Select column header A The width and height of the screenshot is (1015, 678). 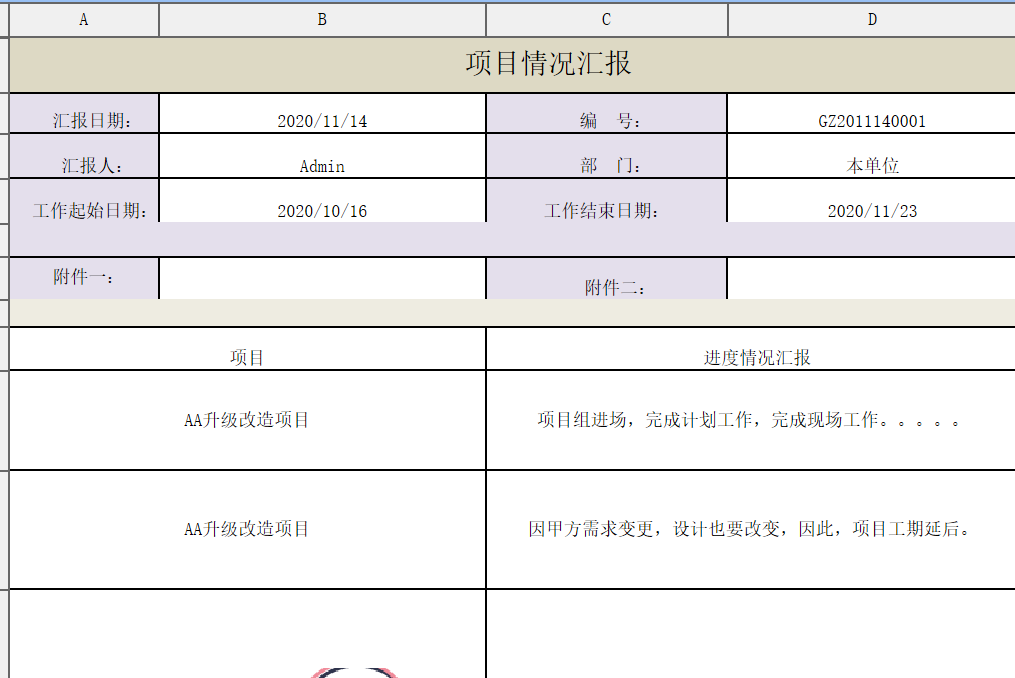point(84,19)
